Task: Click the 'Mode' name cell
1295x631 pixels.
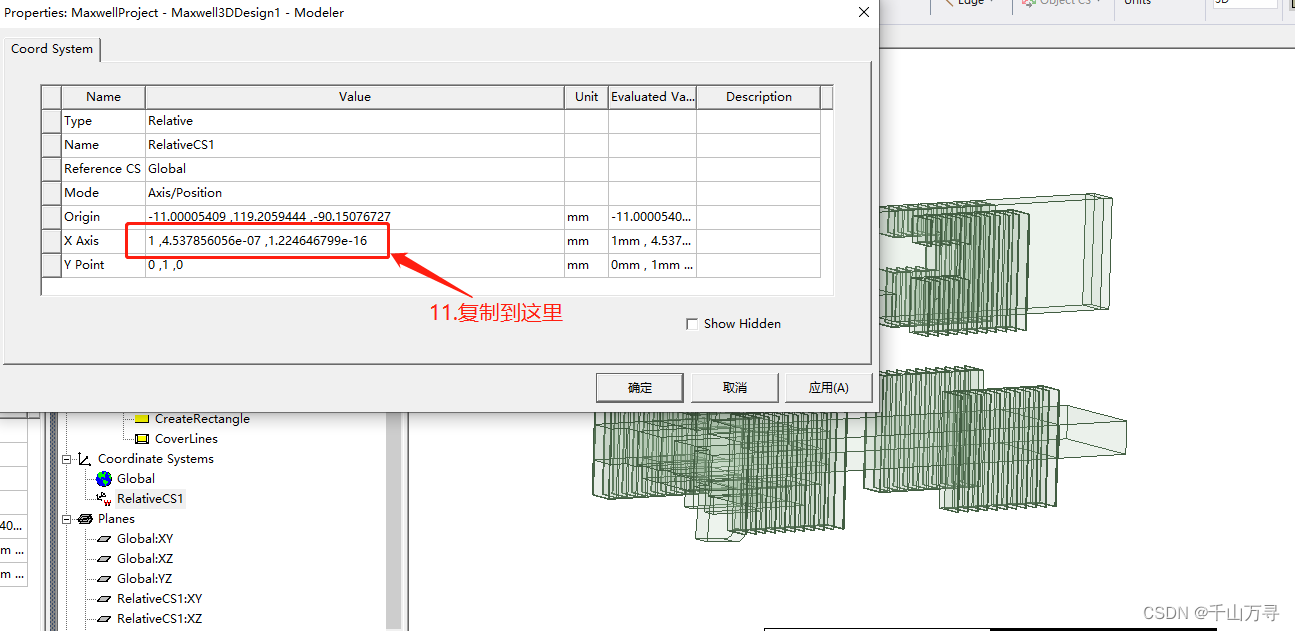Action: (103, 193)
